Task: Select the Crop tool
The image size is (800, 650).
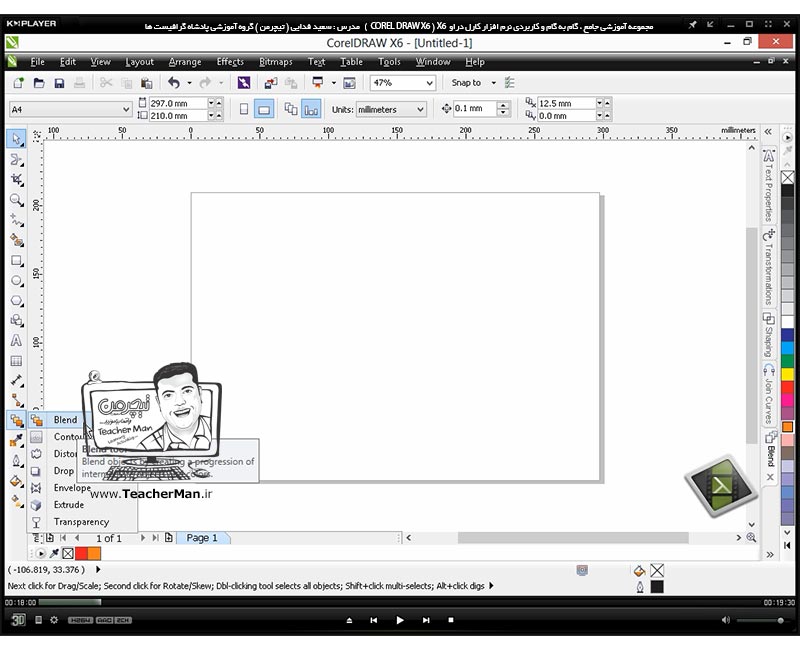Action: [x=16, y=179]
